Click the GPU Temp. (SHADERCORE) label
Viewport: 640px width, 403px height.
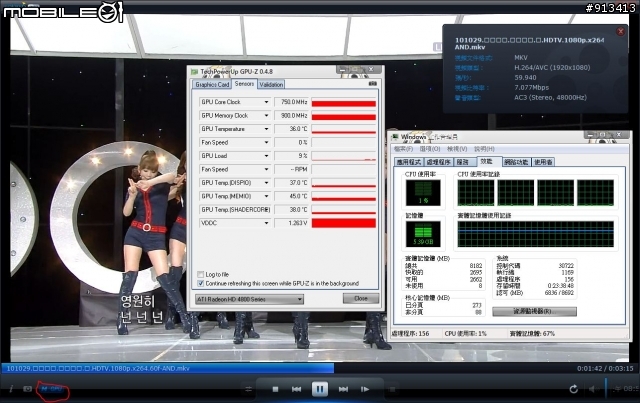pyautogui.click(x=235, y=210)
